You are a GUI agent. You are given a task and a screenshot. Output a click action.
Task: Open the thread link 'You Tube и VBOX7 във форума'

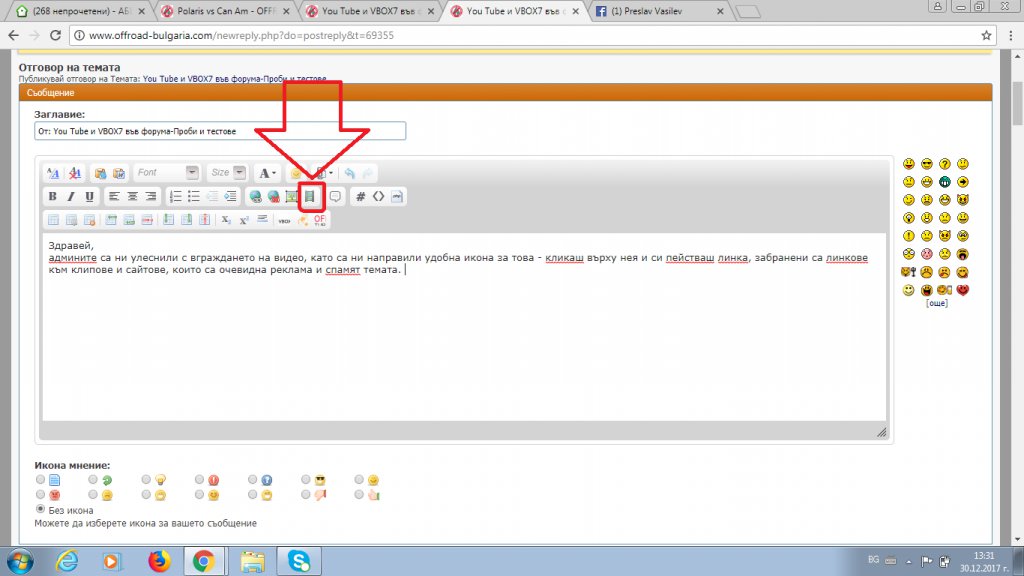[x=234, y=78]
